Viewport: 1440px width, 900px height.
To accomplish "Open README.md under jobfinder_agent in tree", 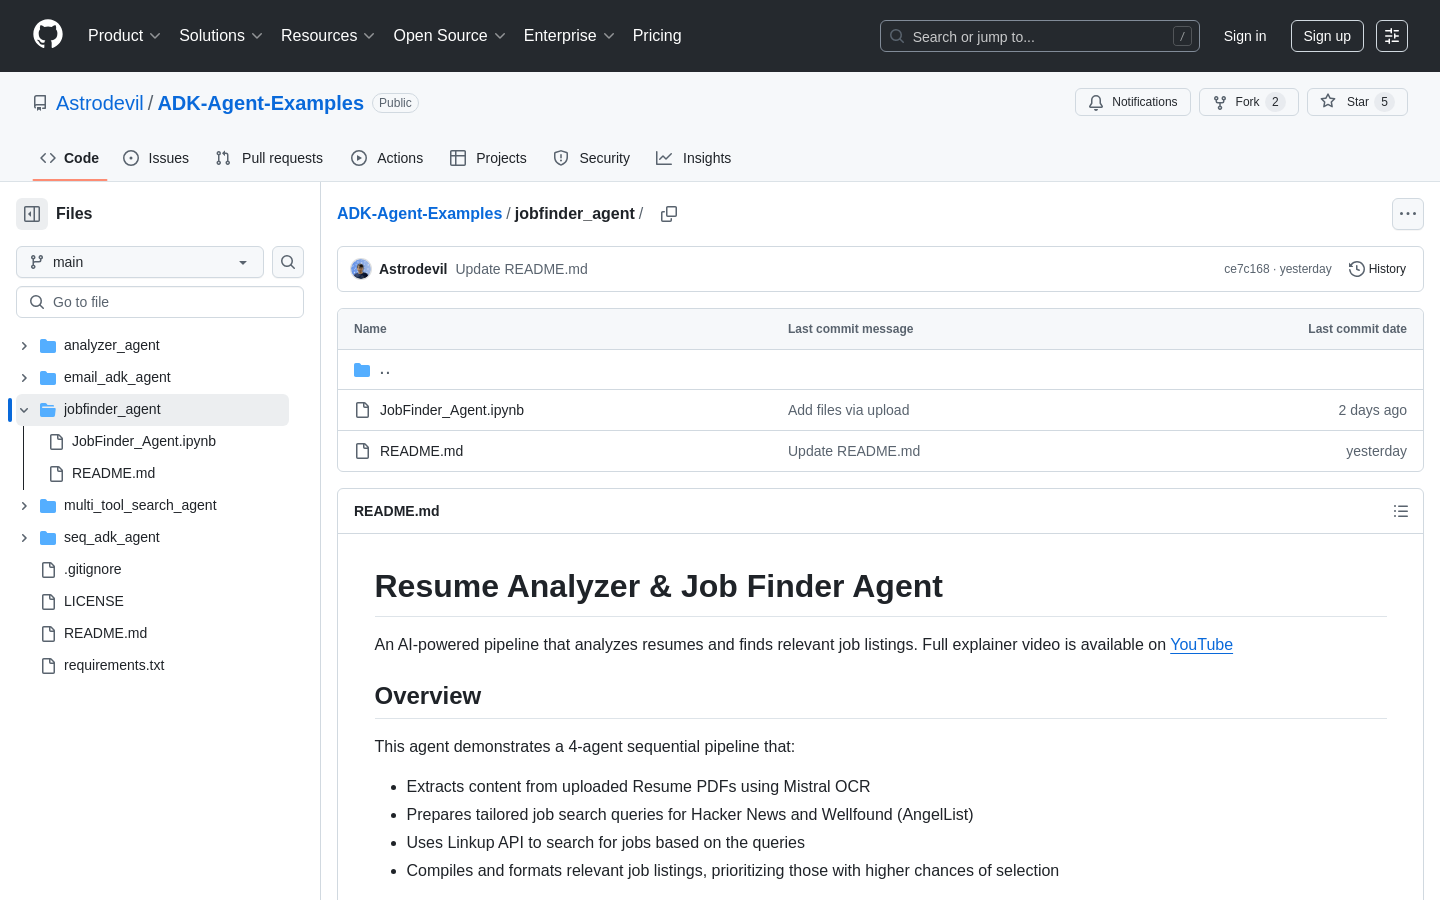I will 113,473.
